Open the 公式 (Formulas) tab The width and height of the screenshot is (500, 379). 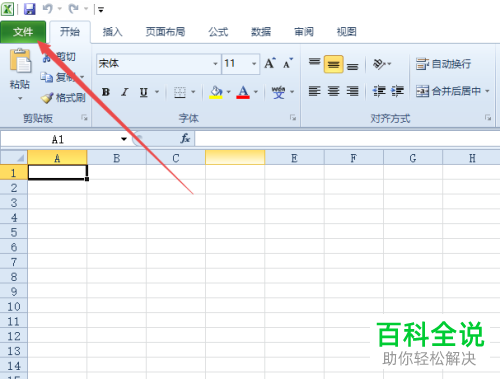(x=218, y=32)
